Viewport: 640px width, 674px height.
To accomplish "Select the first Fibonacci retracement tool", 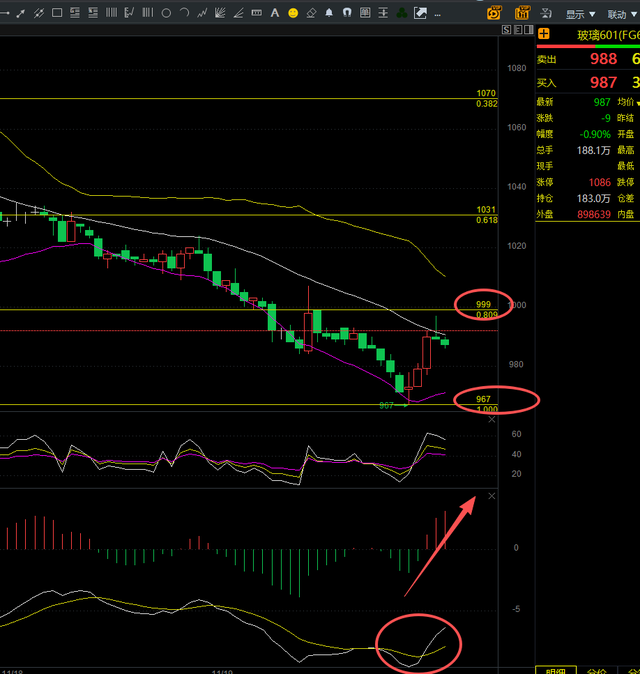I will 75,13.
